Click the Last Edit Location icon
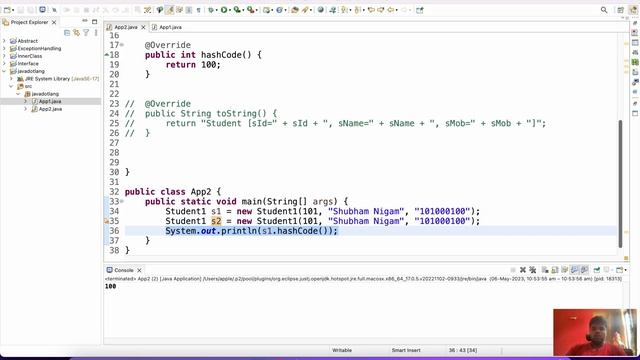The width and height of the screenshot is (640, 360). tap(371, 10)
